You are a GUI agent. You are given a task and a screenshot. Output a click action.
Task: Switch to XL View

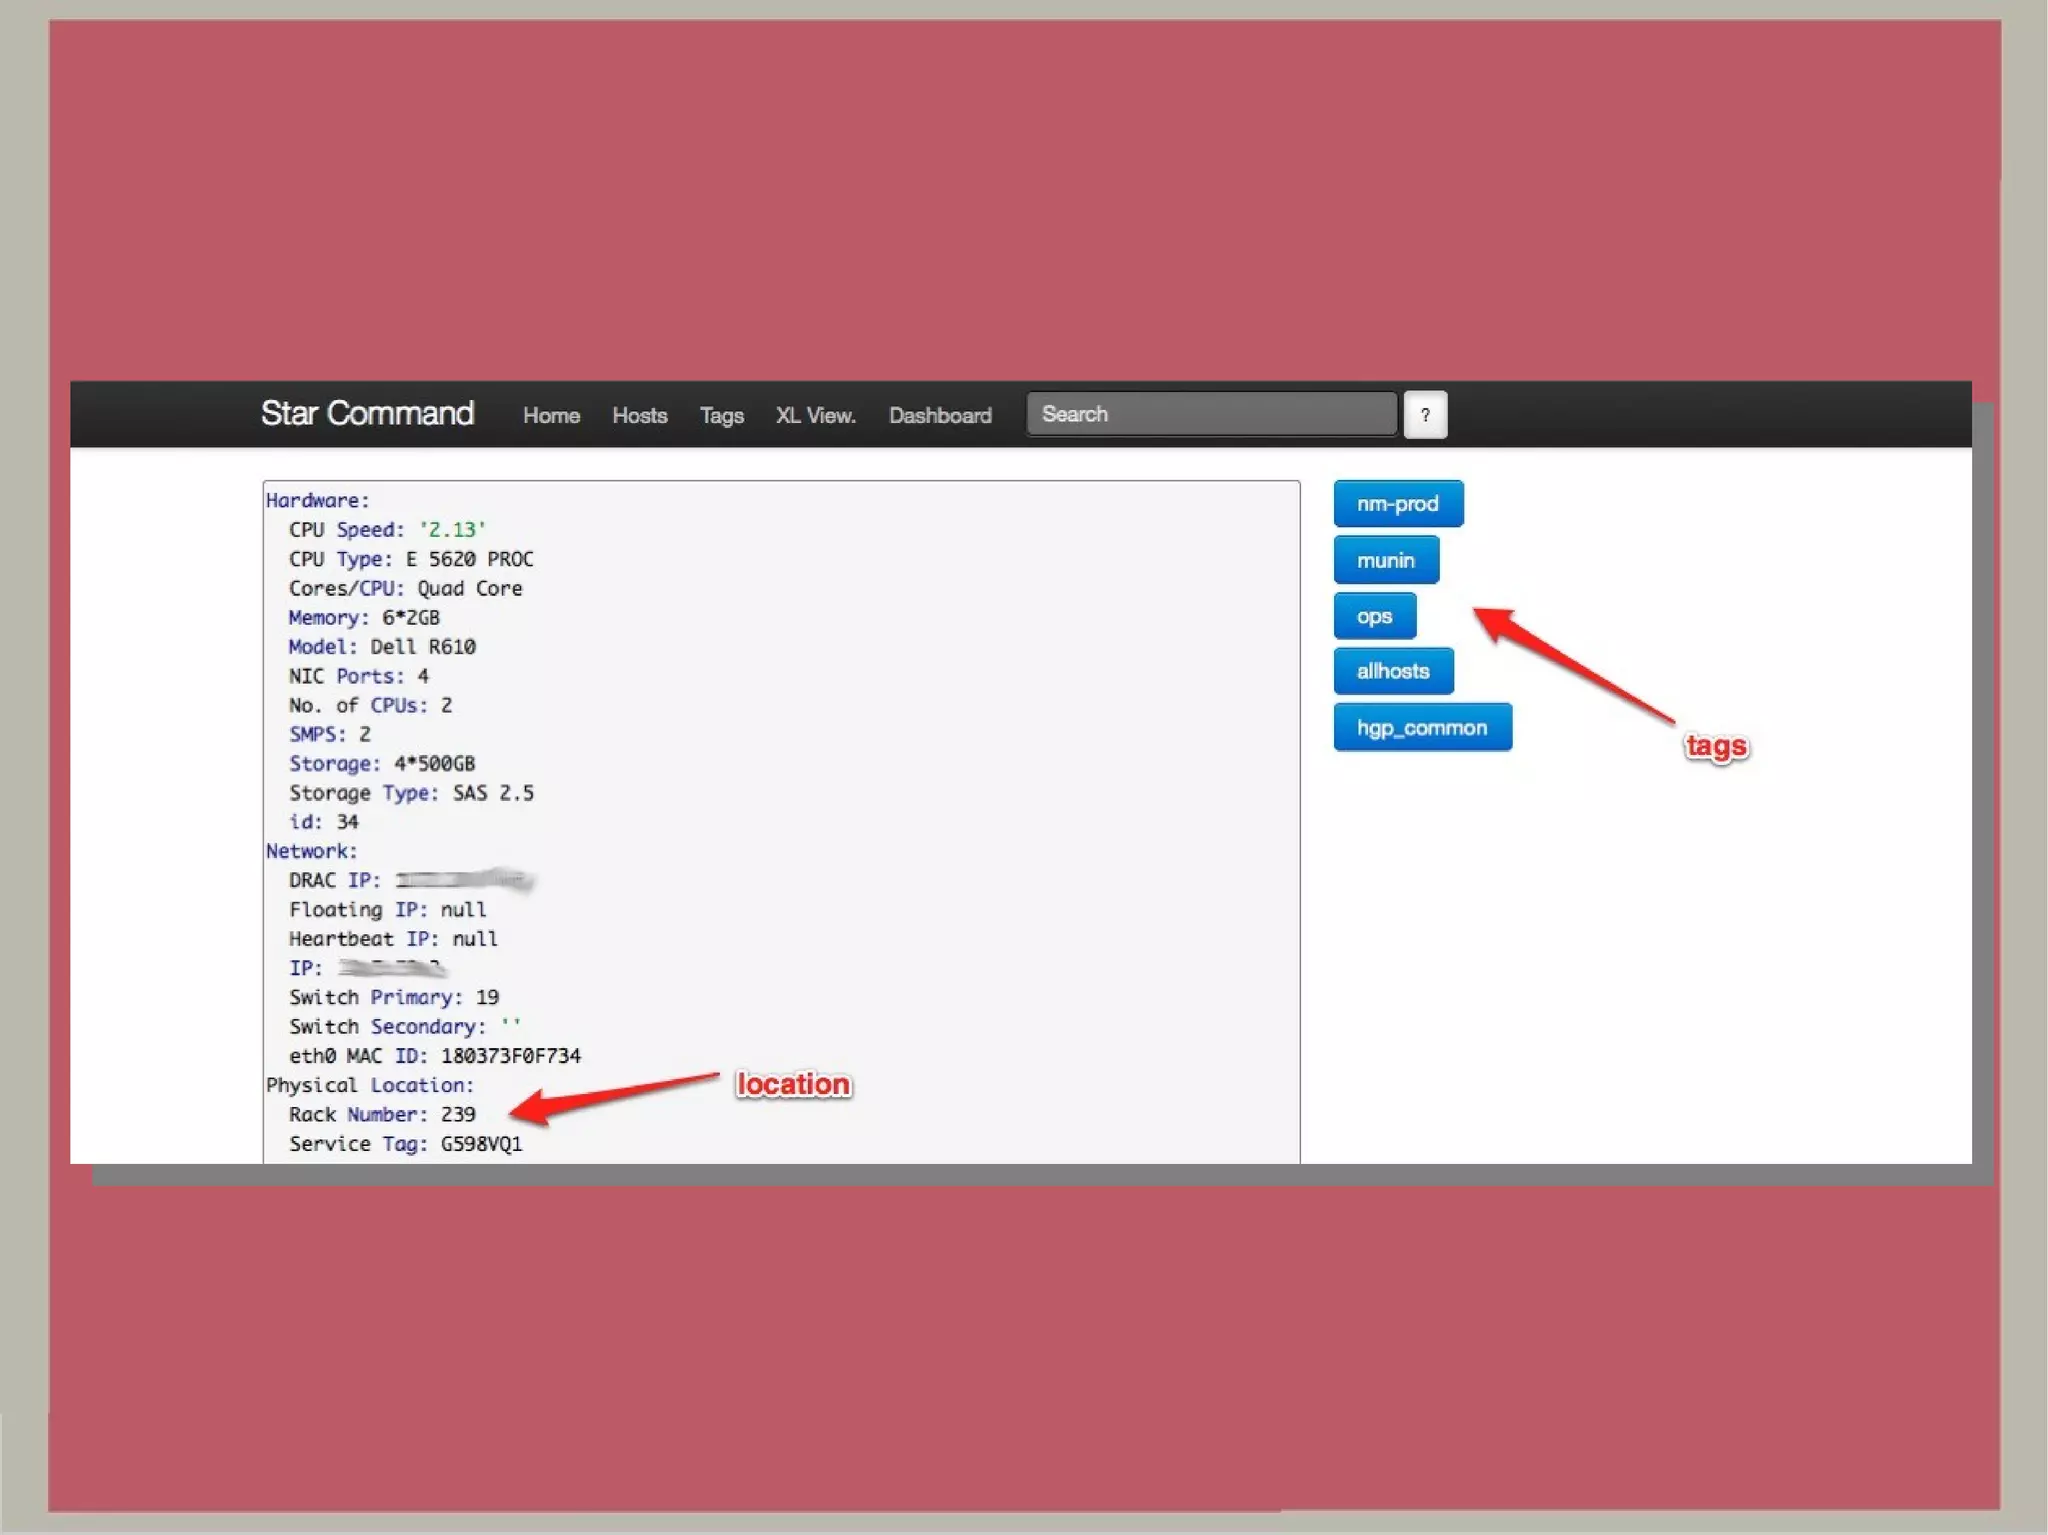pyautogui.click(x=815, y=415)
